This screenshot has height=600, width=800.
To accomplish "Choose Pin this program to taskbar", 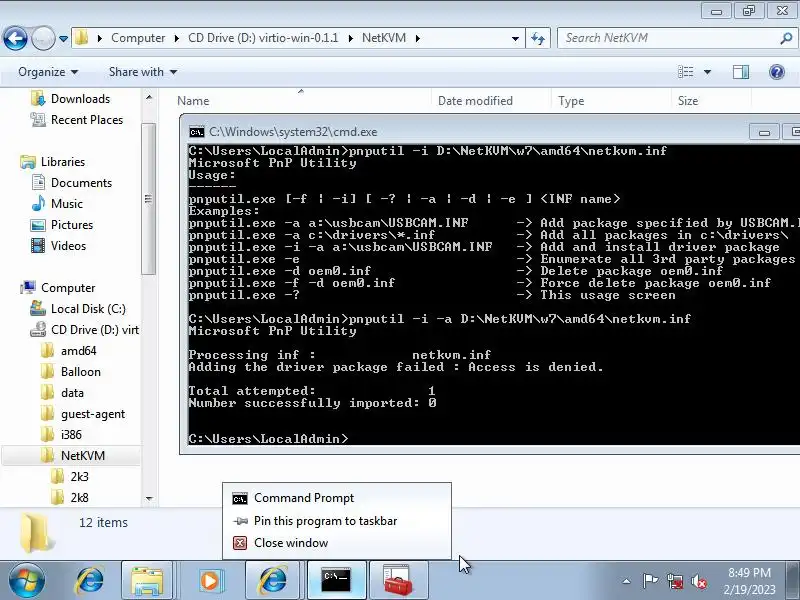I will [x=337, y=521].
